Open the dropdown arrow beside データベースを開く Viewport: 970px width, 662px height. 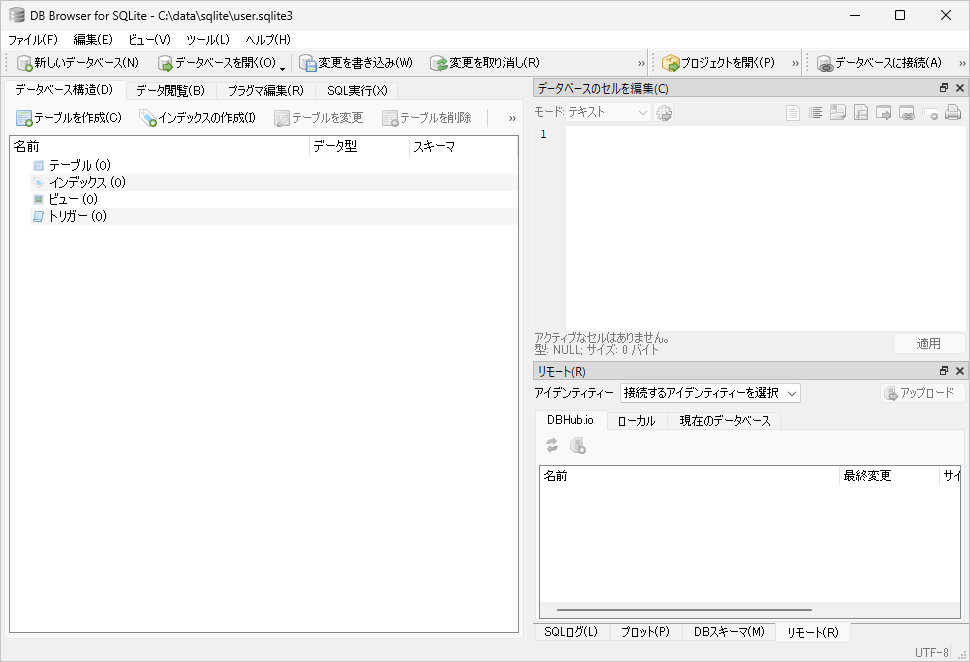click(282, 67)
